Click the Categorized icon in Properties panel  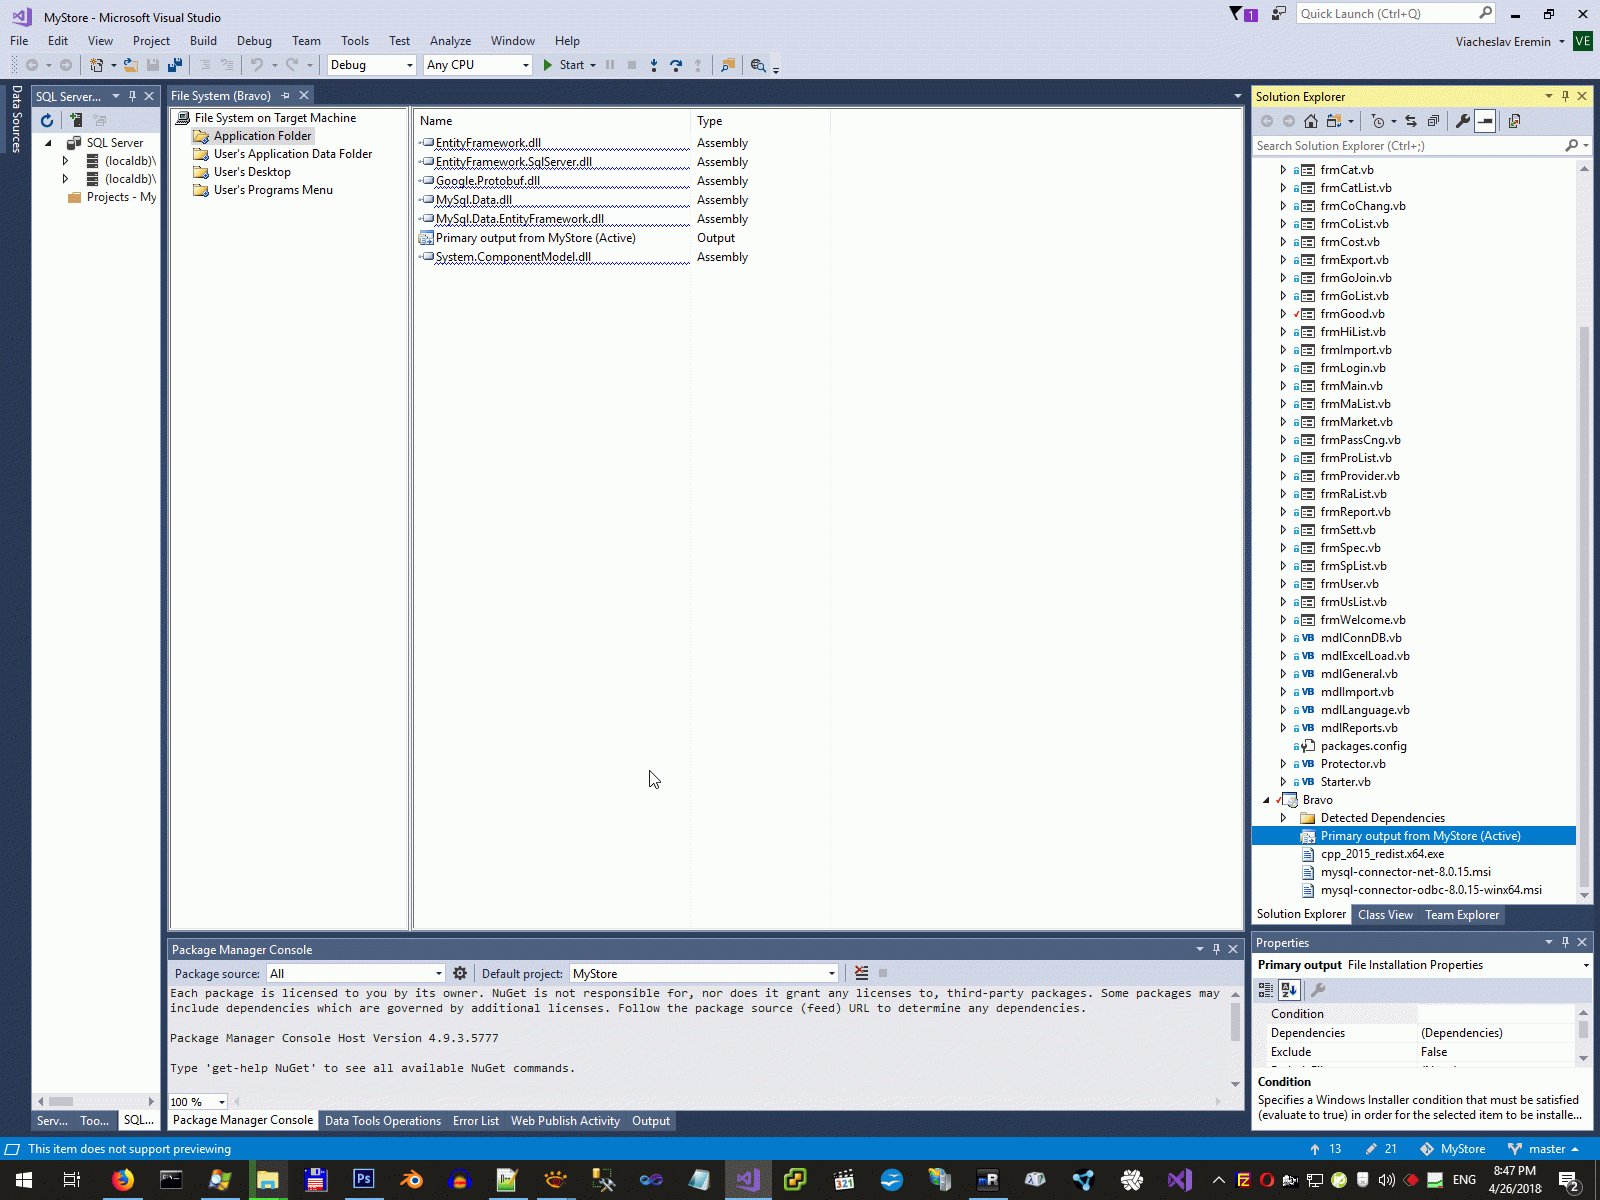[x=1266, y=990]
